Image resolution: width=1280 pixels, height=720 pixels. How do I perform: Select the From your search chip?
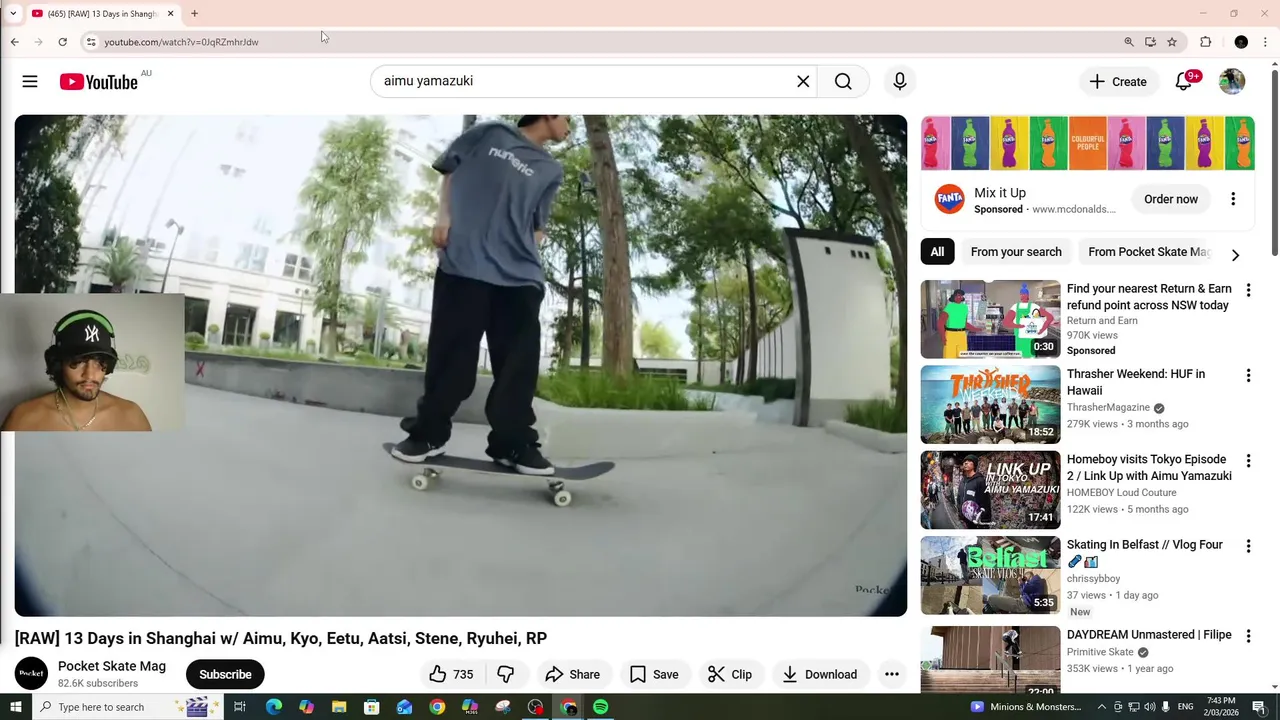point(1016,252)
